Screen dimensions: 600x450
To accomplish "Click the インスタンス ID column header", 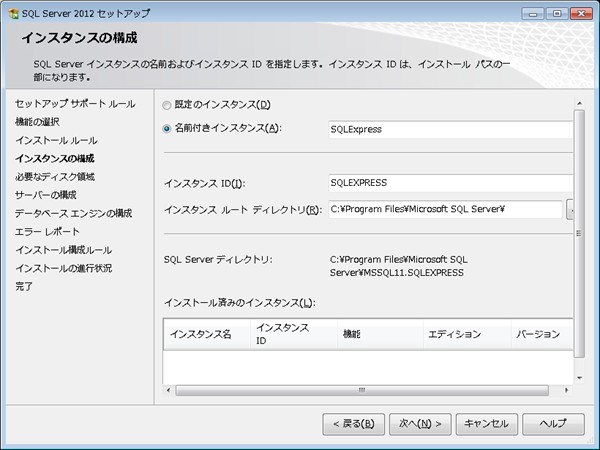I will click(x=294, y=334).
